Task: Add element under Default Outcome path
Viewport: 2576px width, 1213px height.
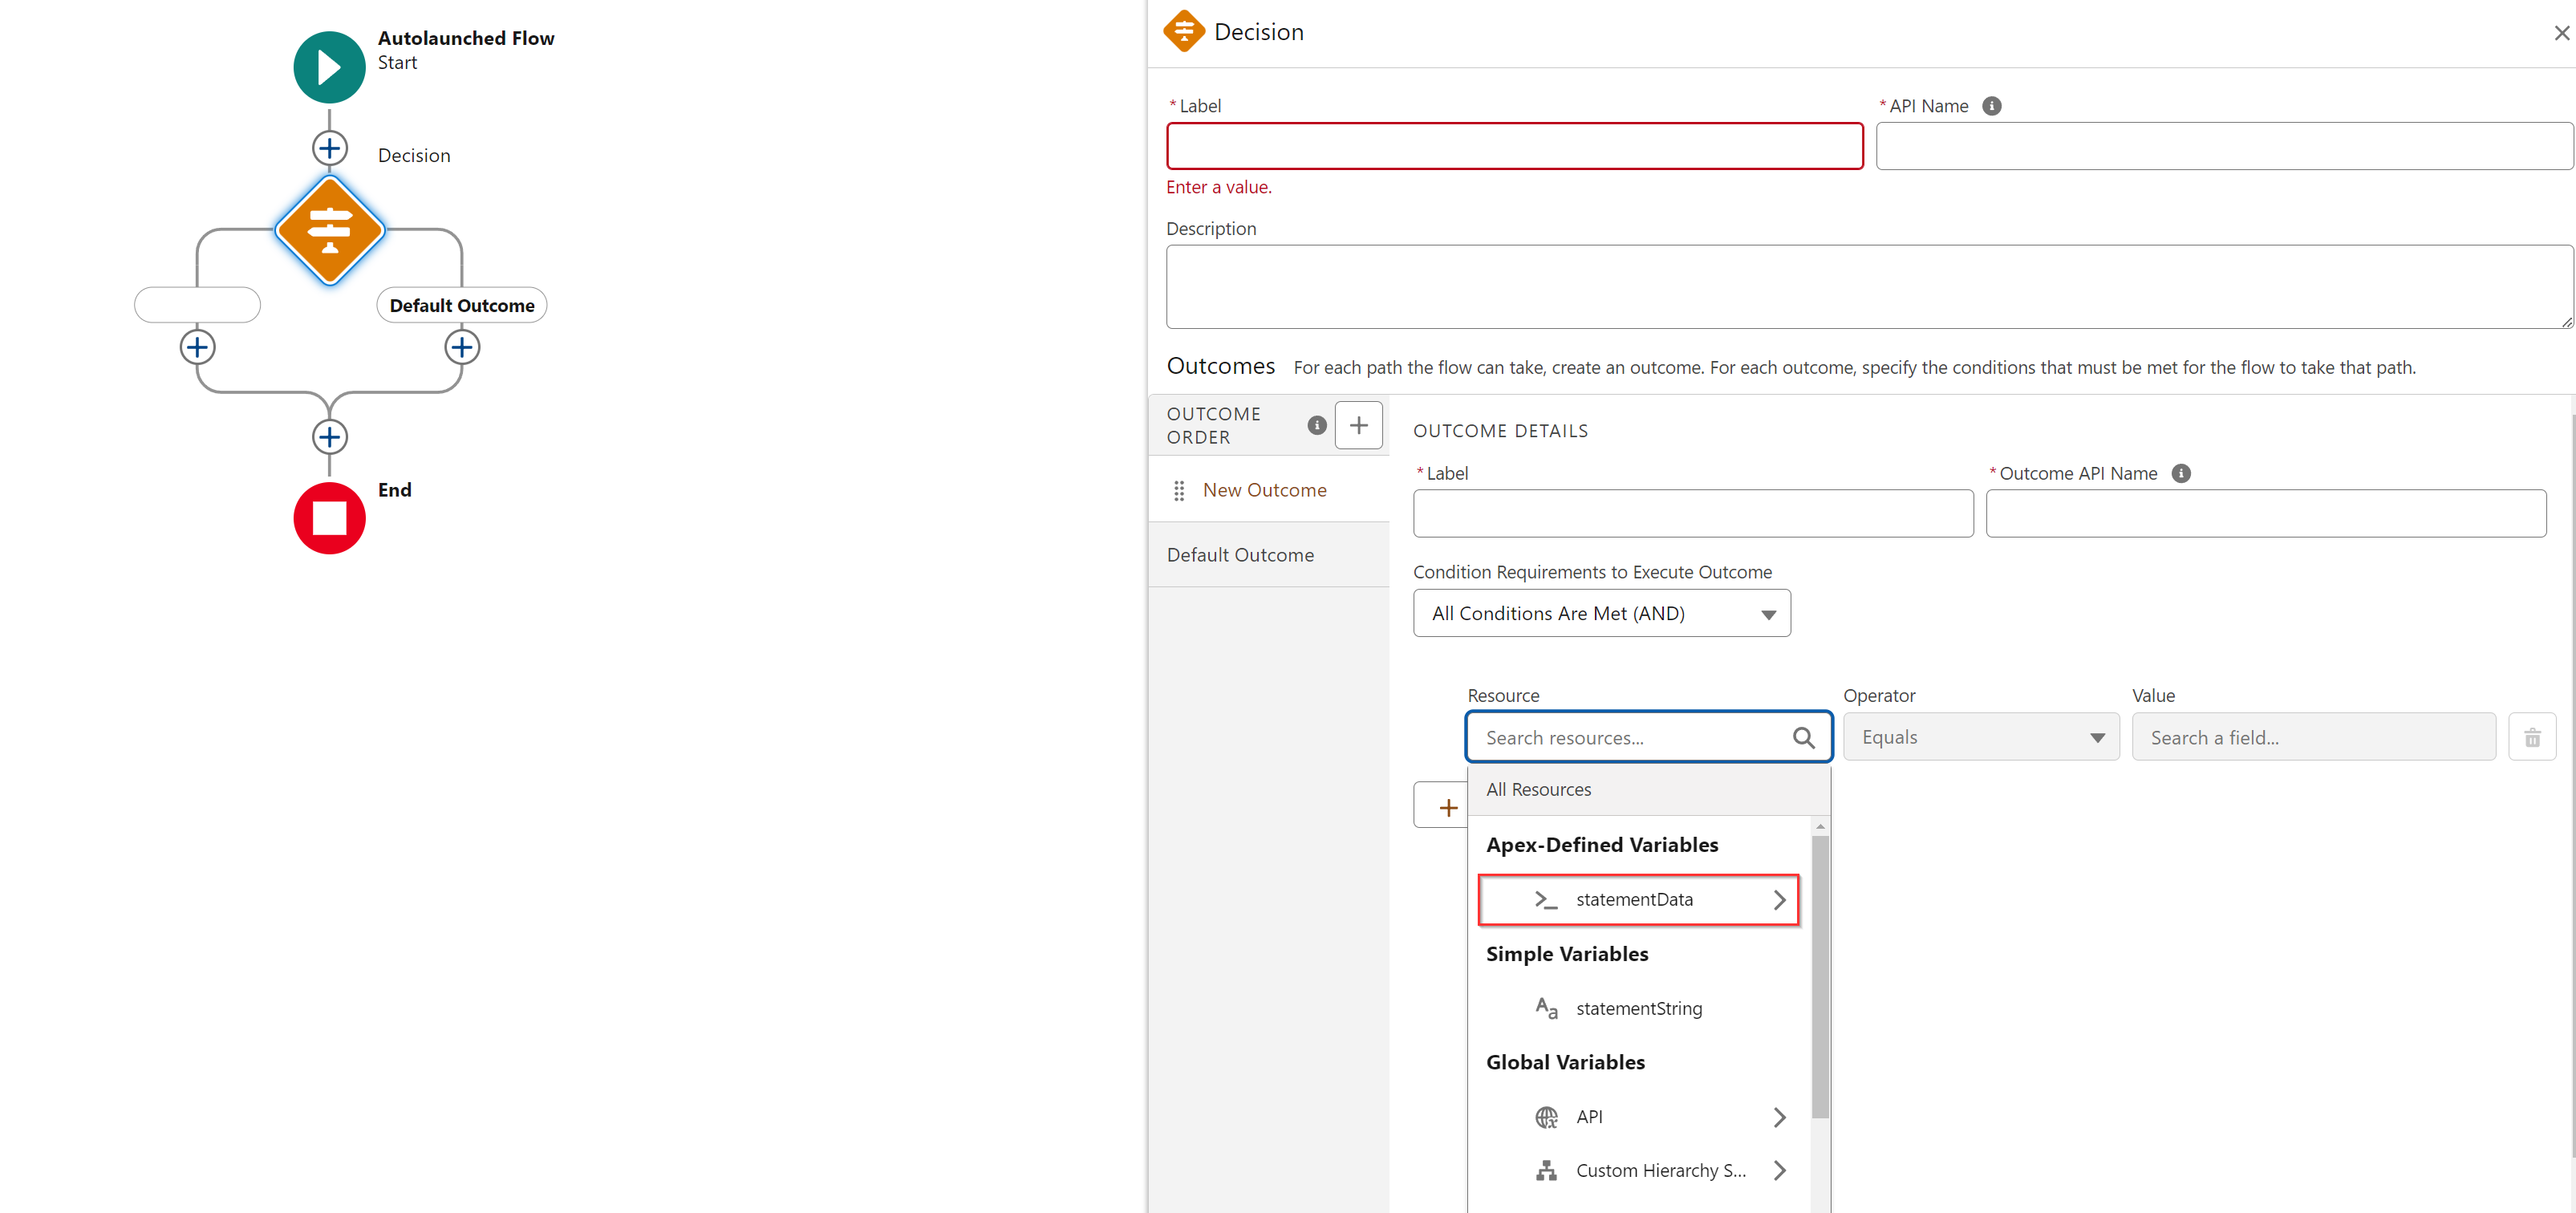Action: (461, 347)
